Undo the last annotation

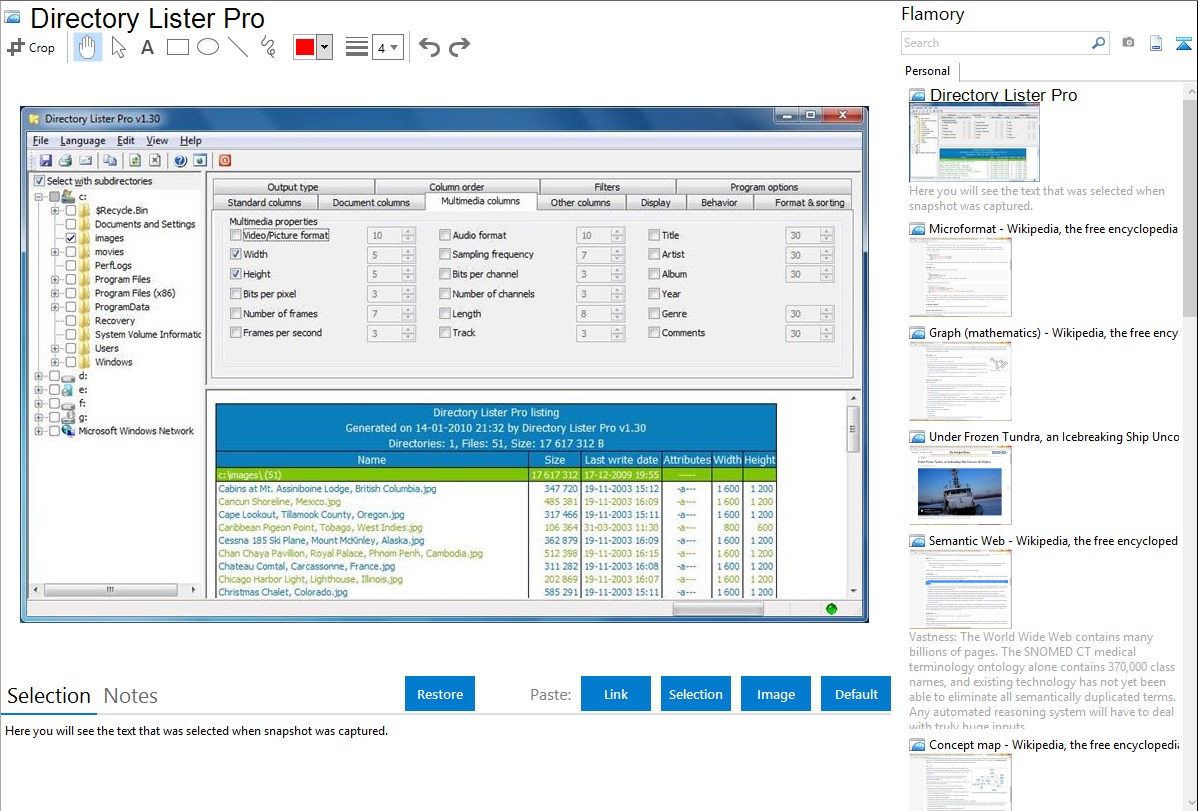[429, 47]
